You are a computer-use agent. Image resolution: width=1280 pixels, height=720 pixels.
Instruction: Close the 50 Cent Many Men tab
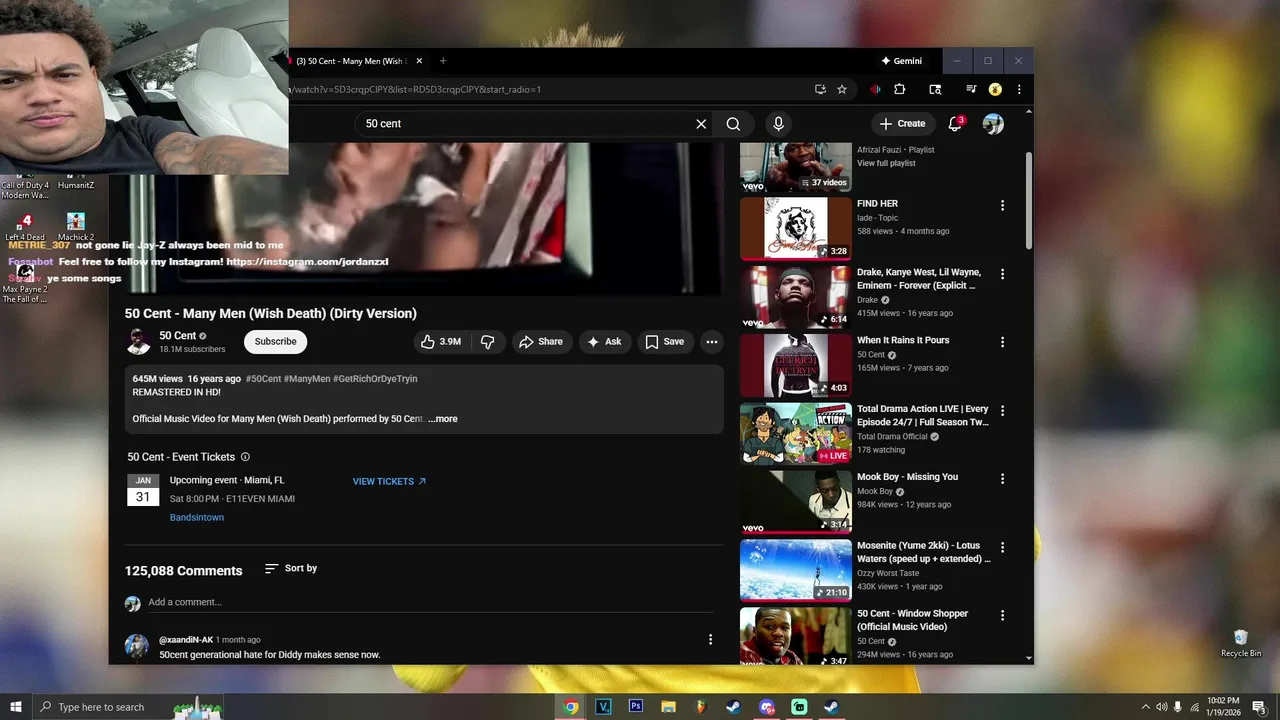coord(419,61)
